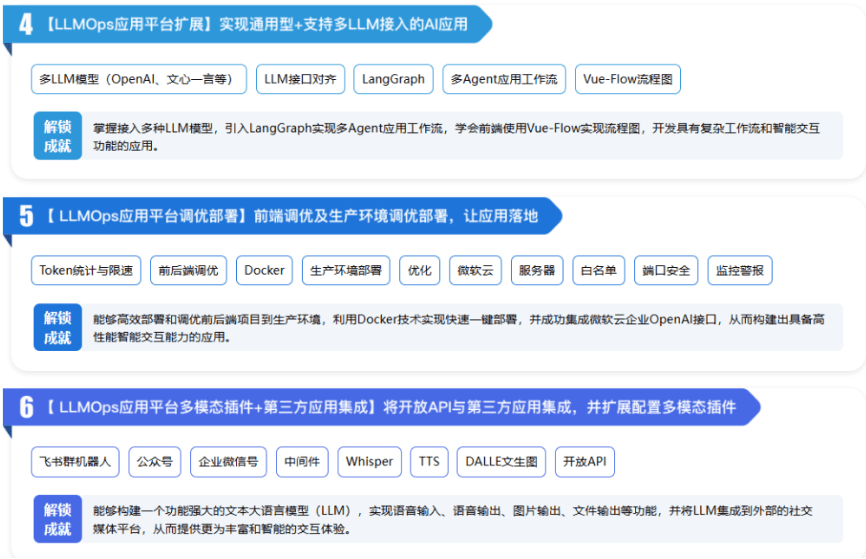Select the 多Agent应用工作流 tag
866x559 pixels.
click(x=504, y=79)
